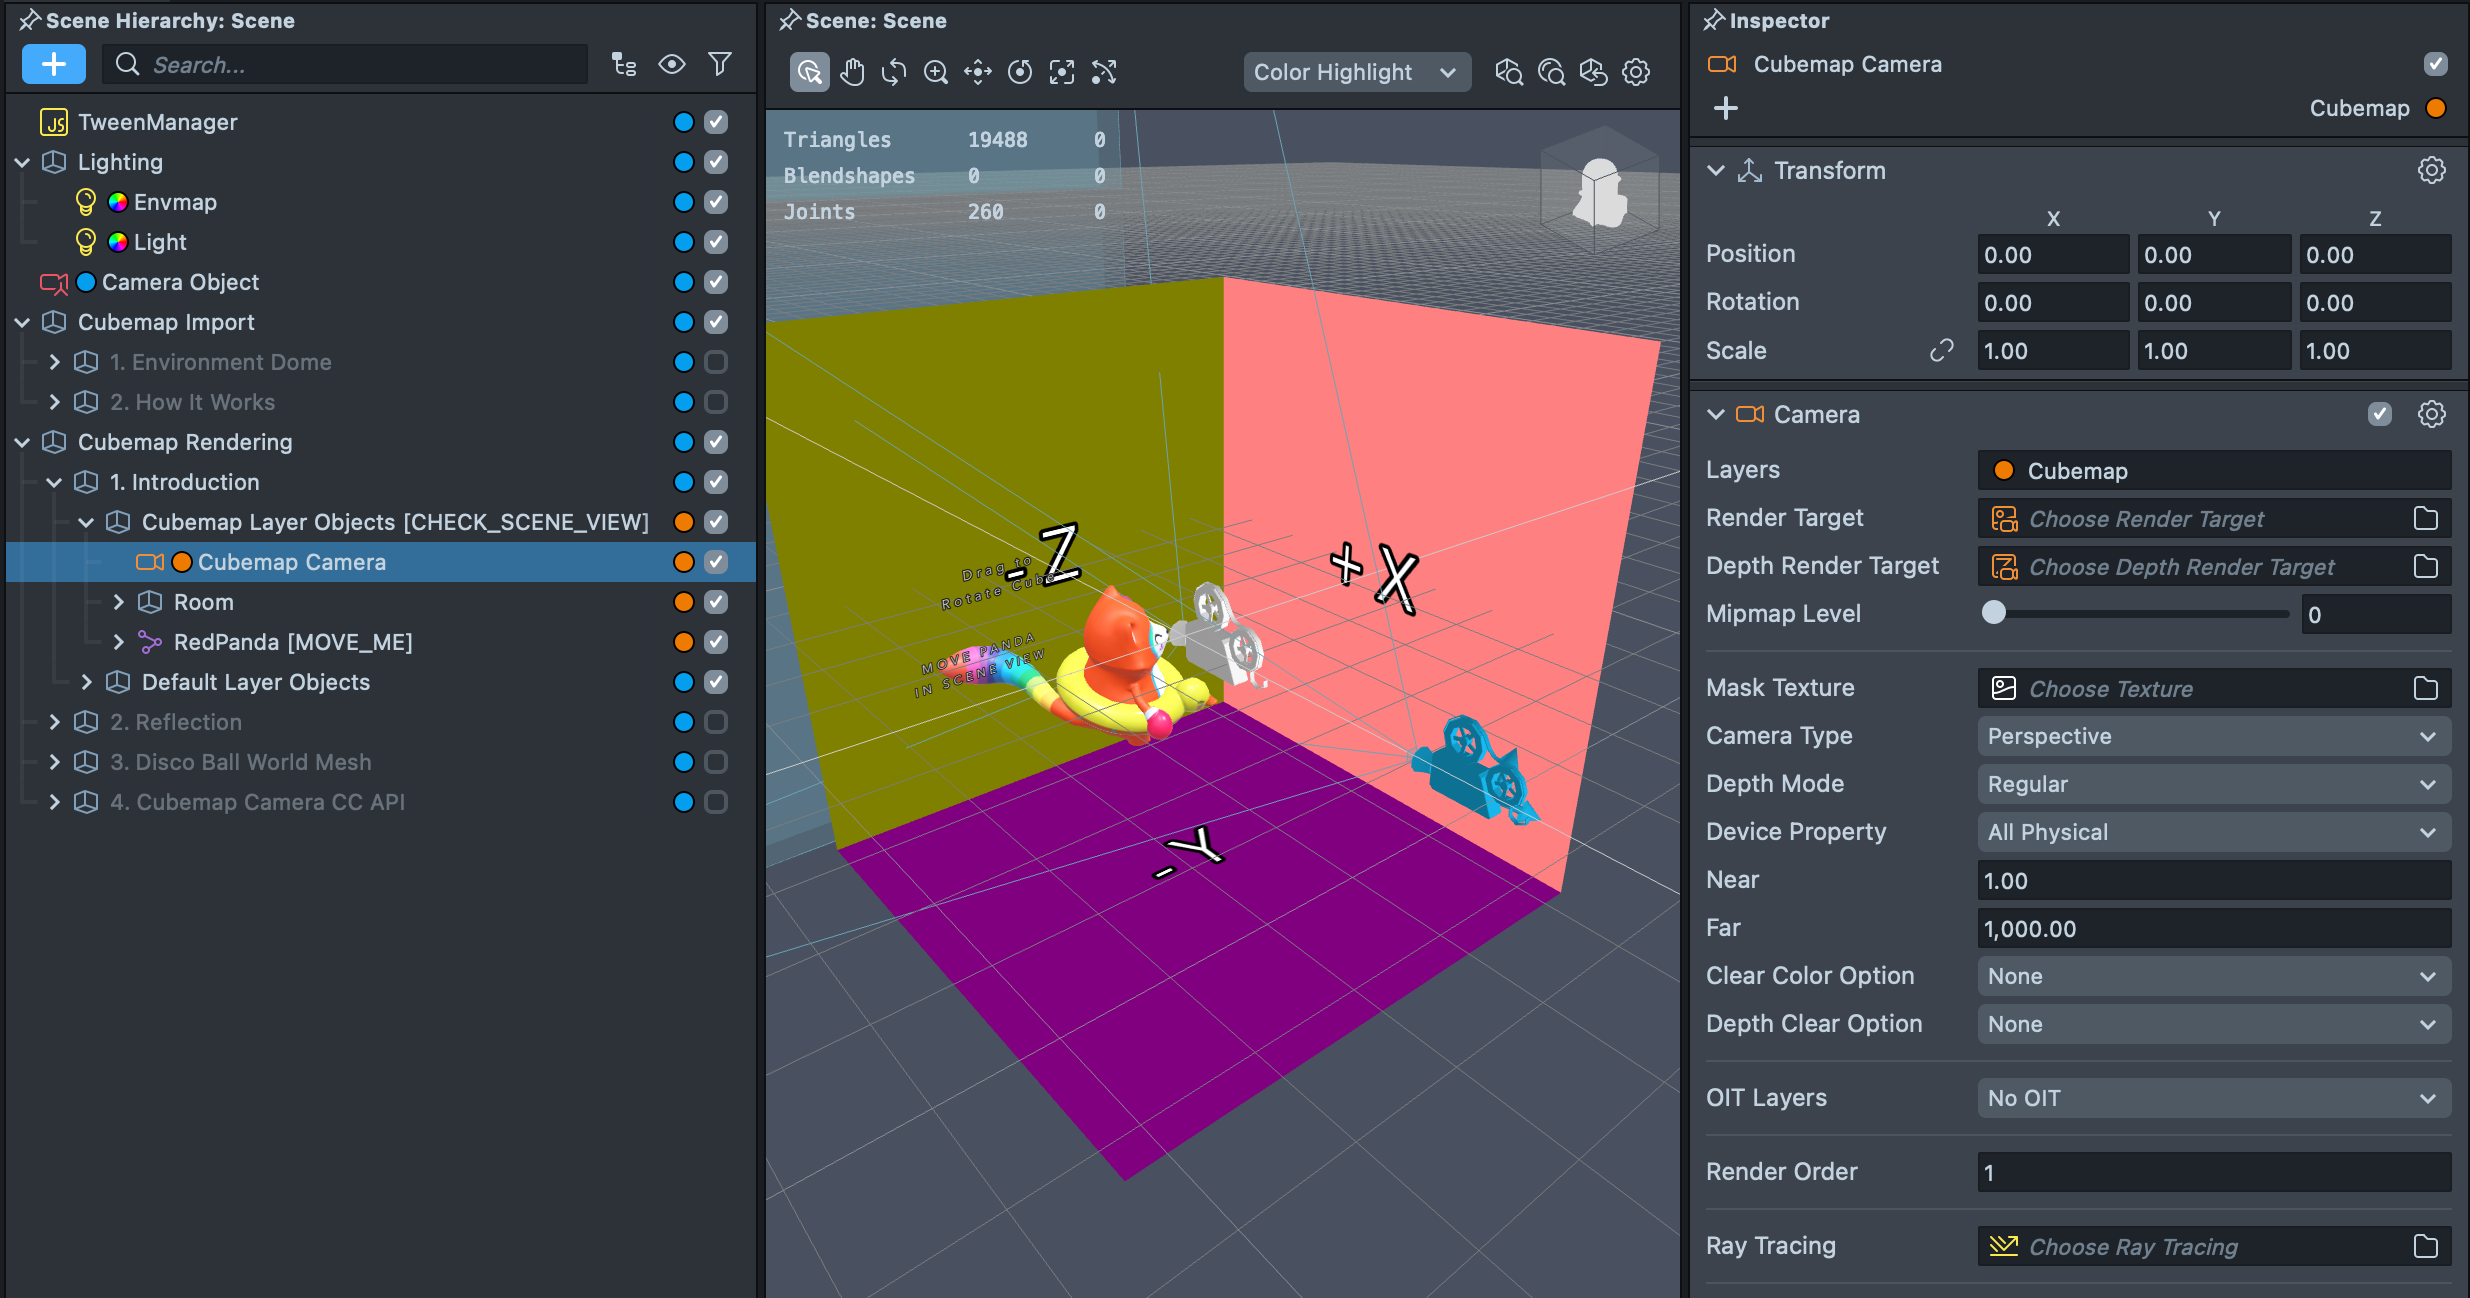Enable the 2. Reflection checkbox

click(x=716, y=722)
